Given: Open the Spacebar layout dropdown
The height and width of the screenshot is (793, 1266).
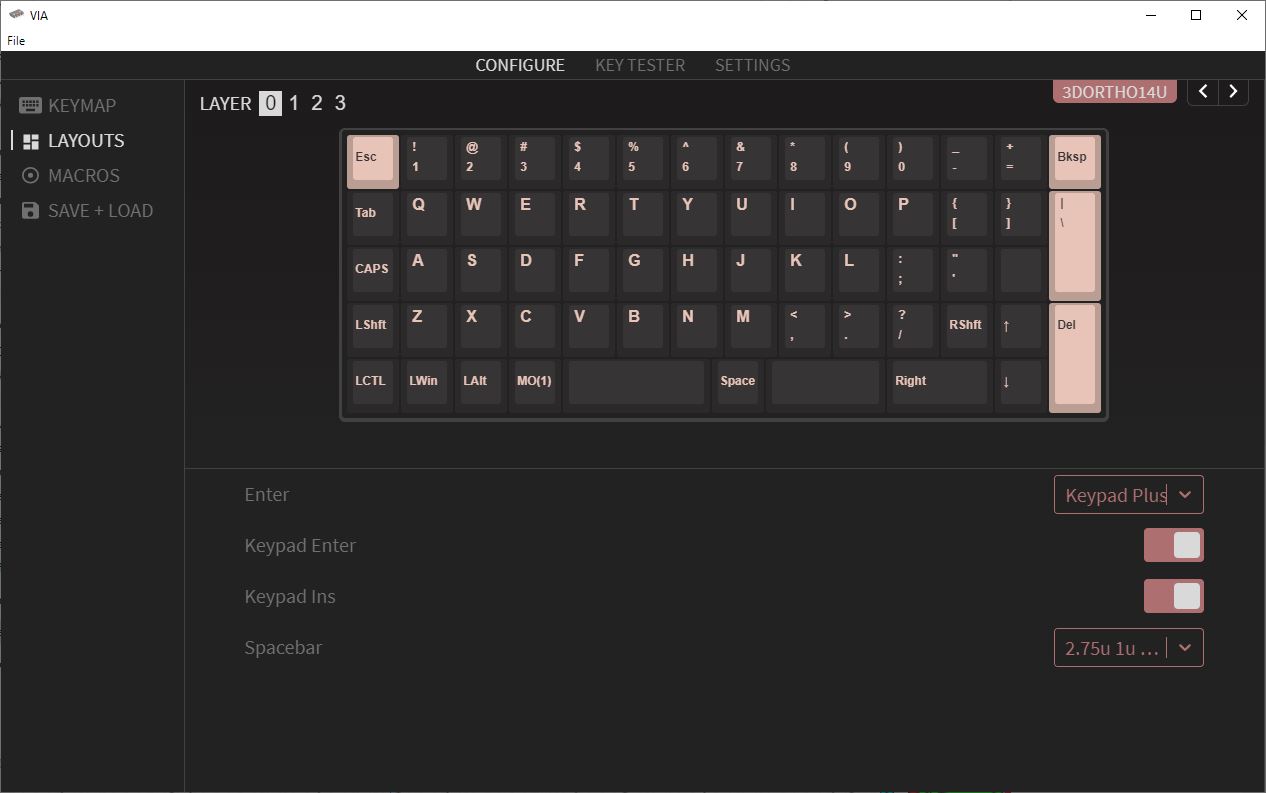Looking at the screenshot, I should click(1128, 647).
